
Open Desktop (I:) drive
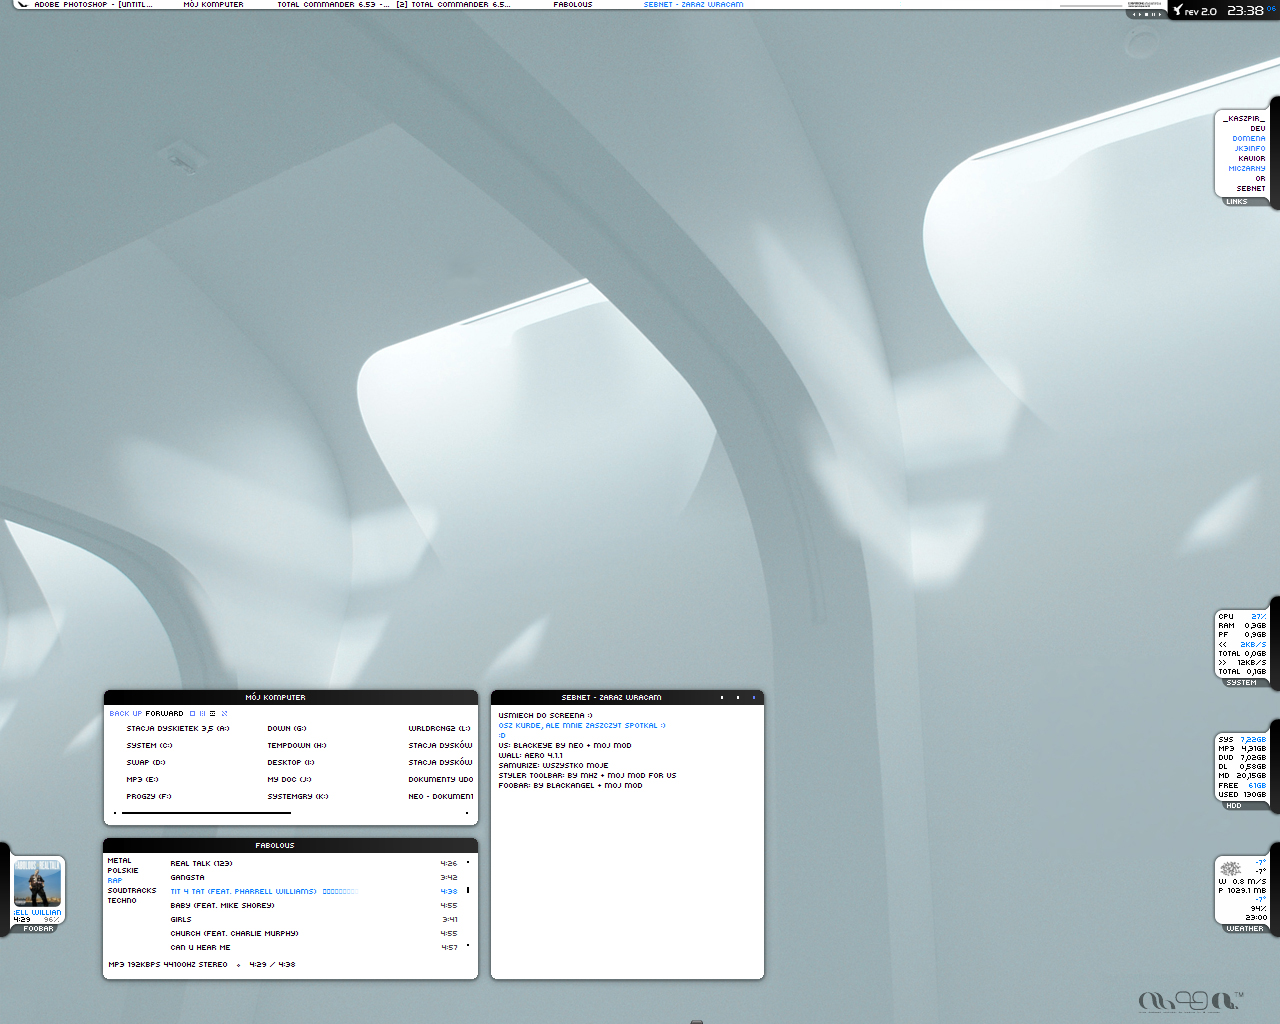291,763
